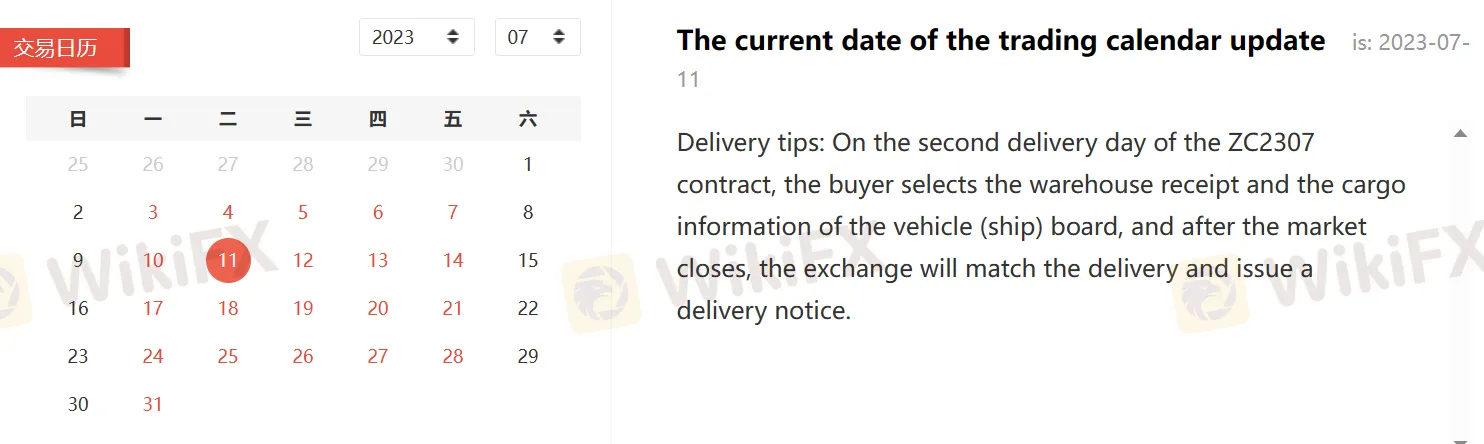Click the 交易日历 red ribbon label
The width and height of the screenshot is (1484, 444).
click(x=65, y=48)
